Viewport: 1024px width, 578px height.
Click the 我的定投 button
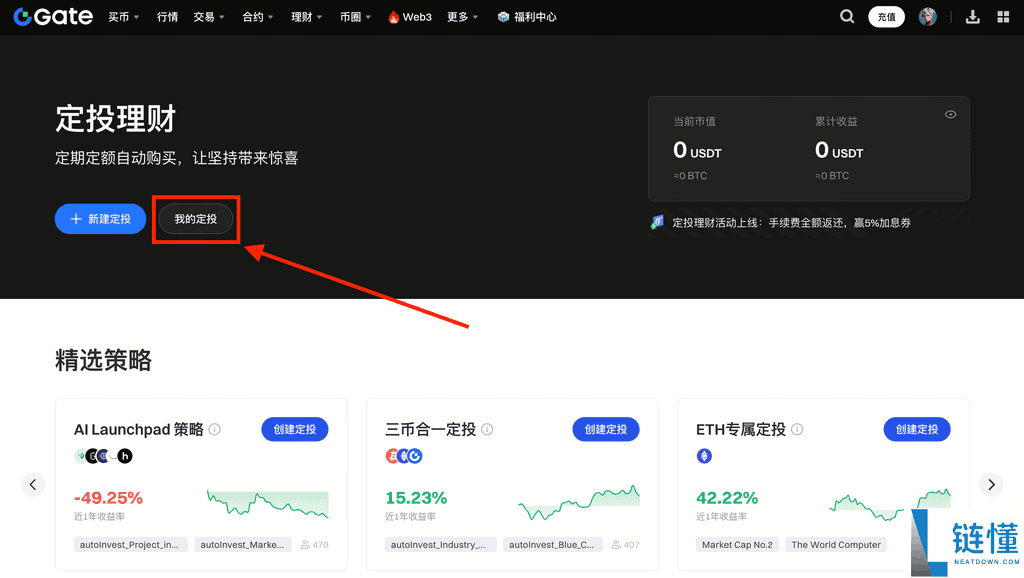tap(196, 219)
